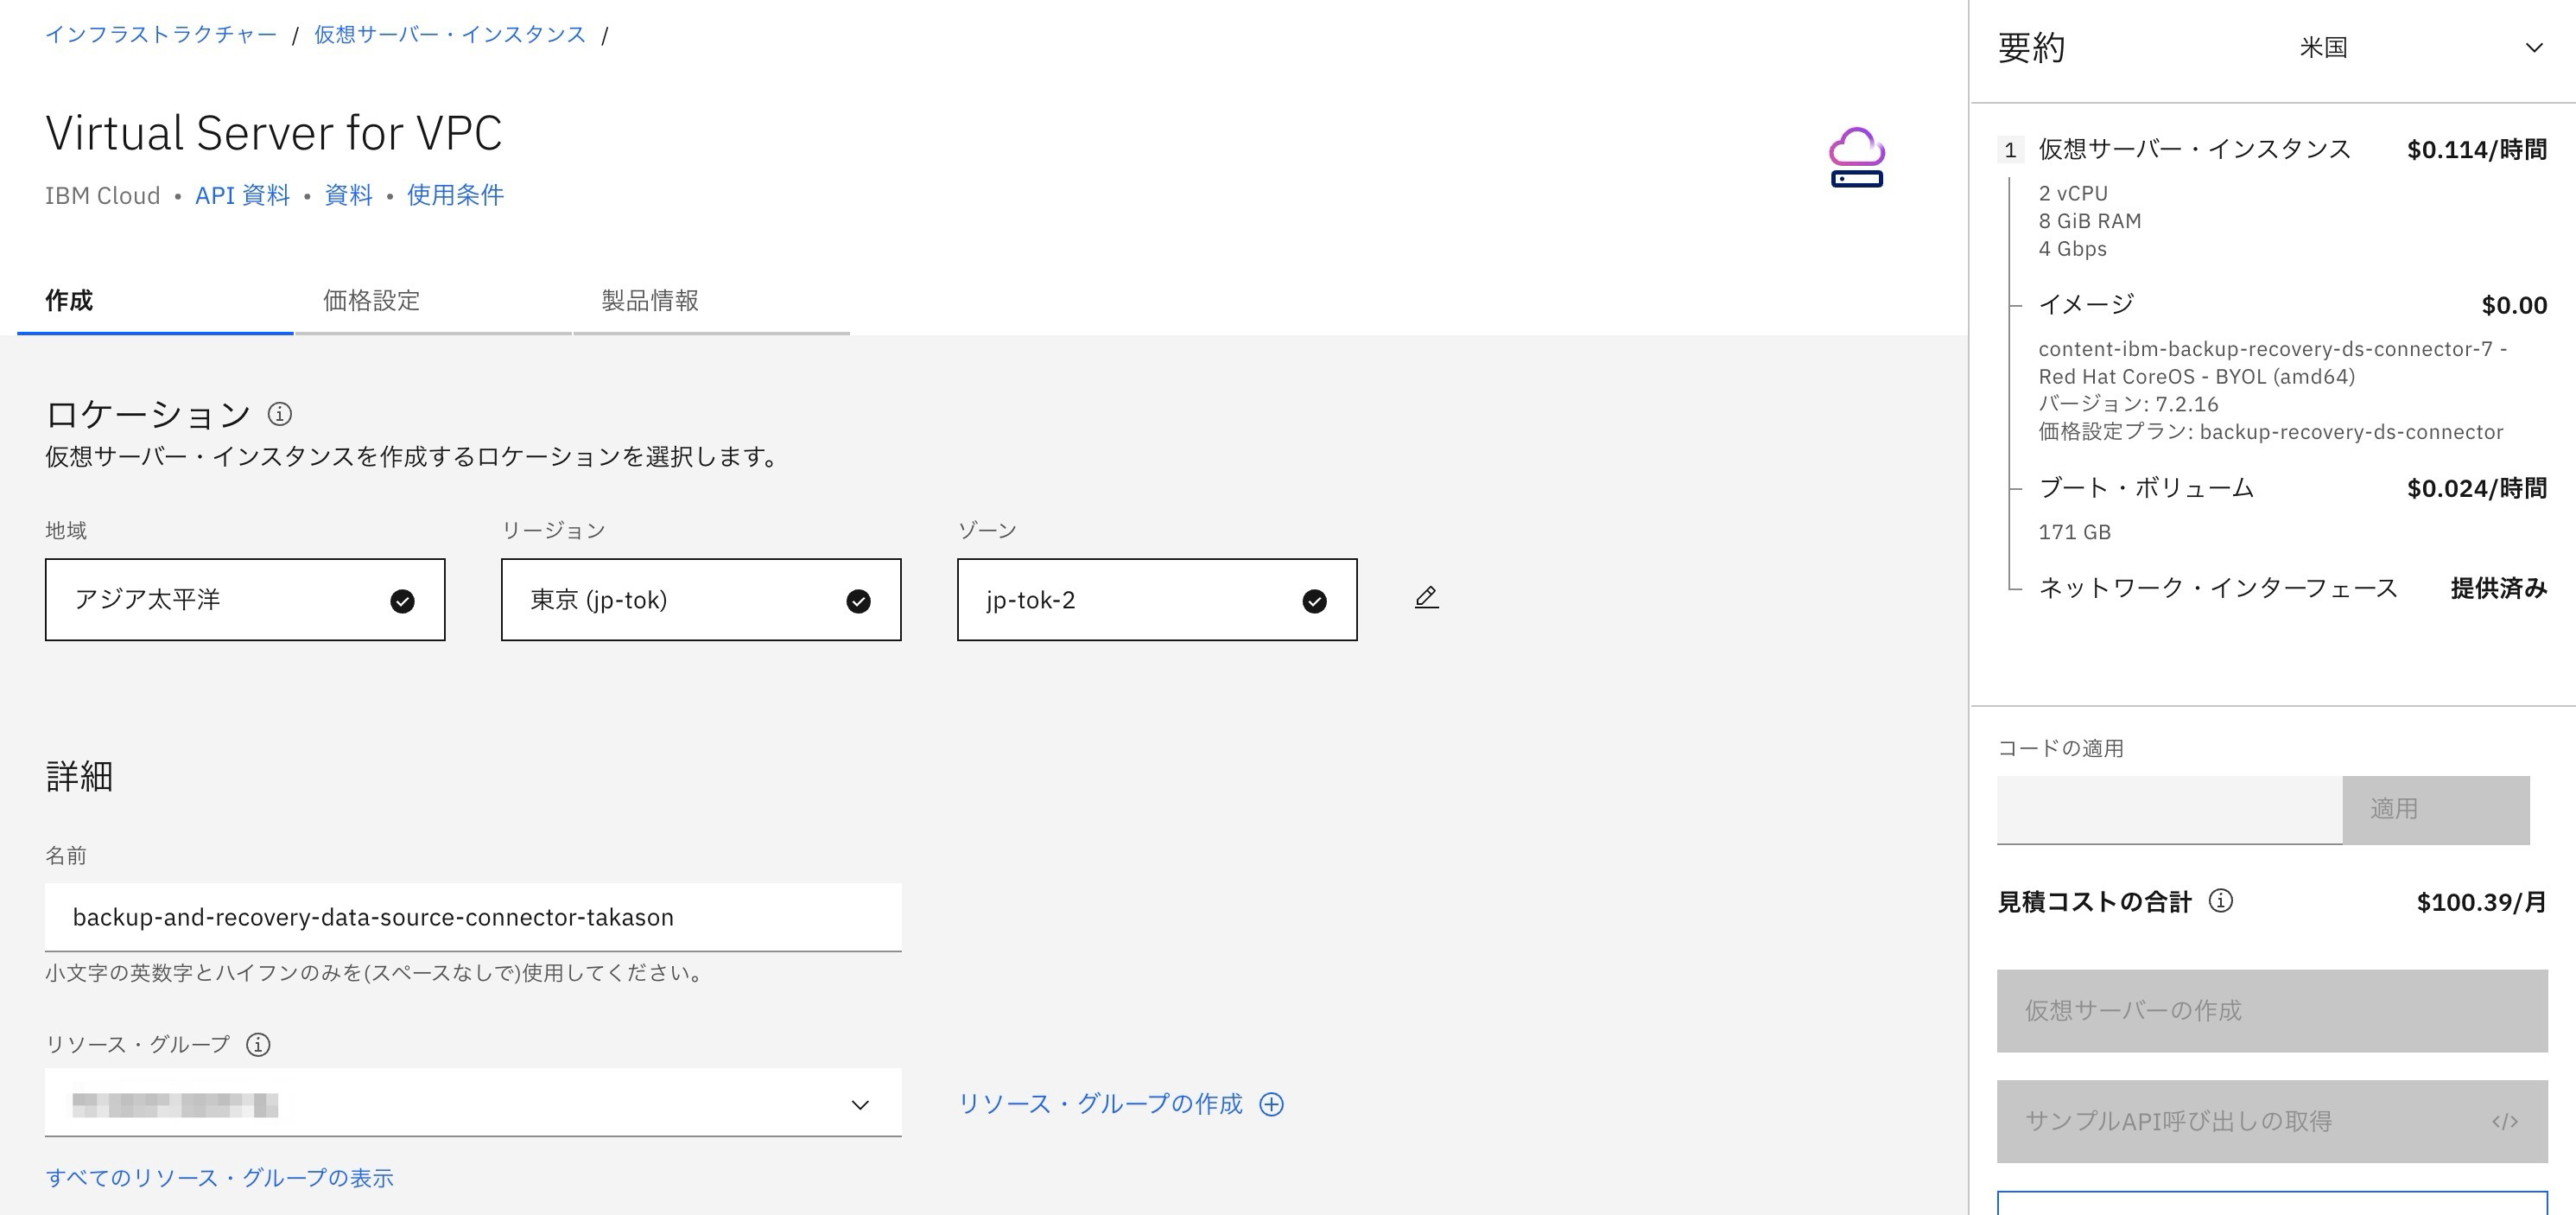Click the instance name input field
Screen dimensions: 2576x1215
472,917
